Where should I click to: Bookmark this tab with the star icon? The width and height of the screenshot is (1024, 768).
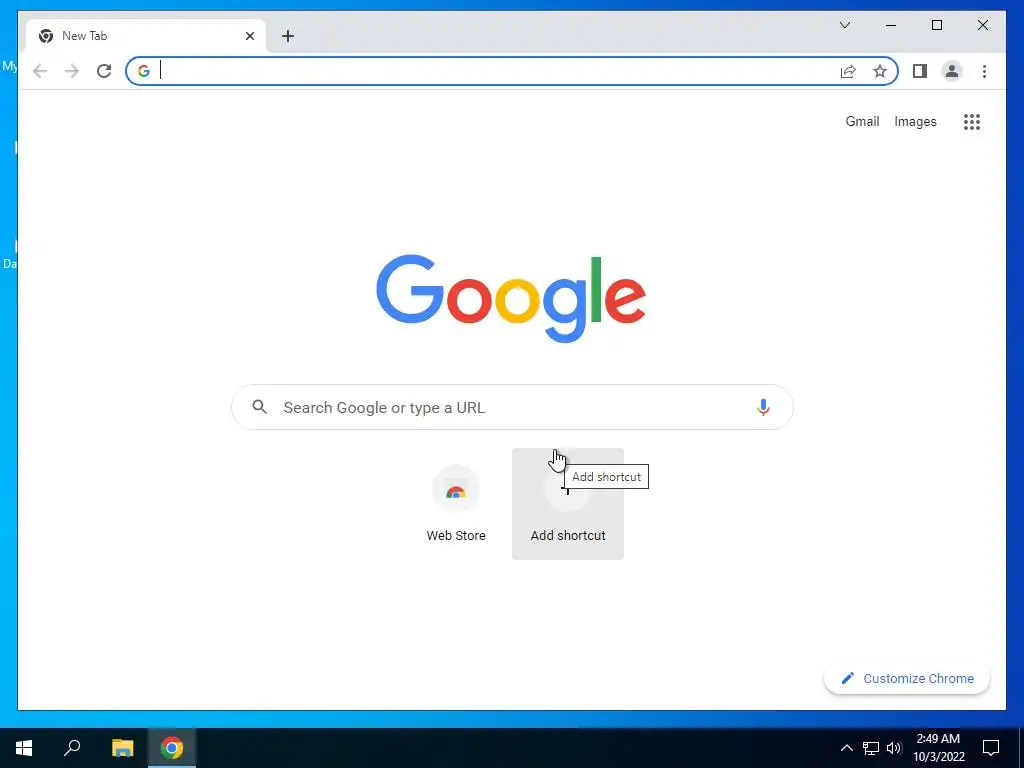880,71
